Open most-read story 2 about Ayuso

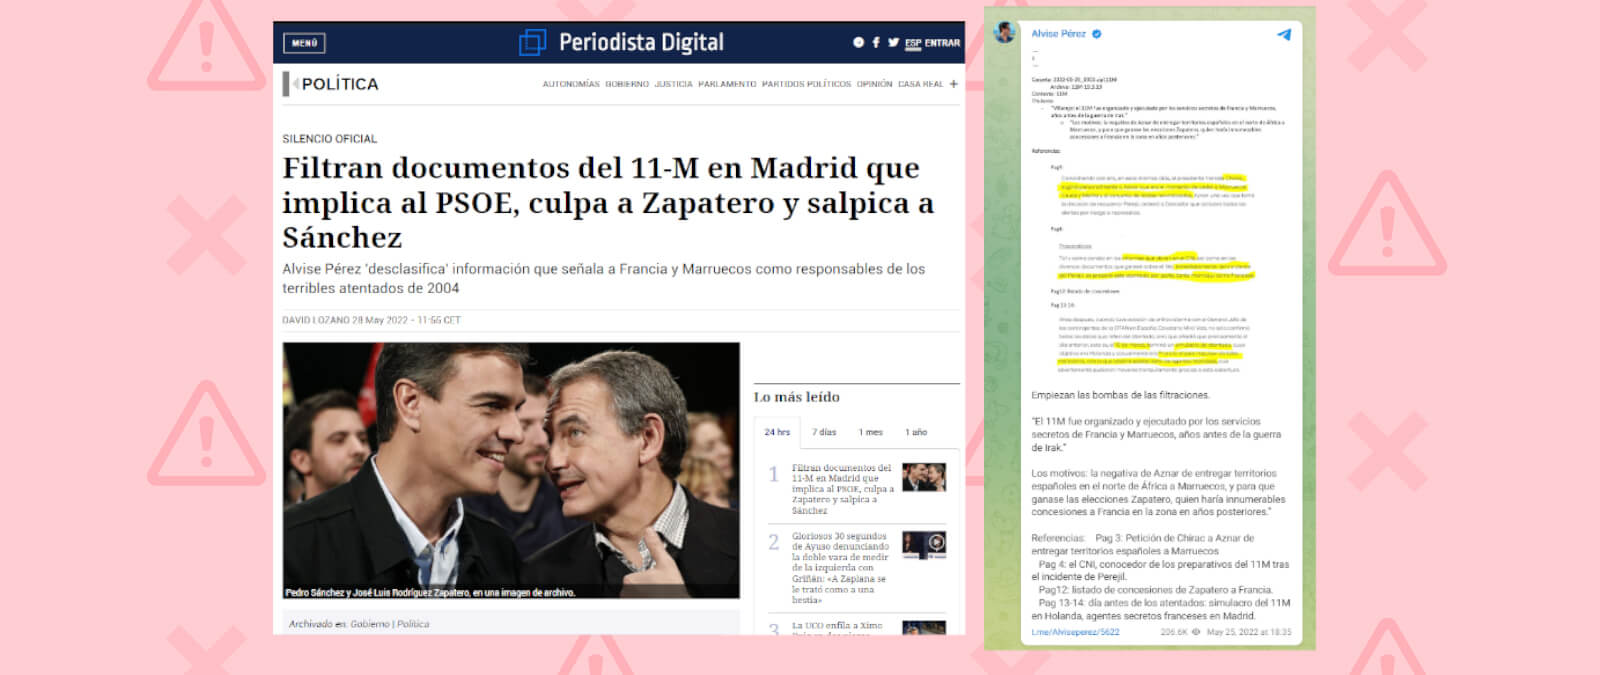pyautogui.click(x=841, y=568)
